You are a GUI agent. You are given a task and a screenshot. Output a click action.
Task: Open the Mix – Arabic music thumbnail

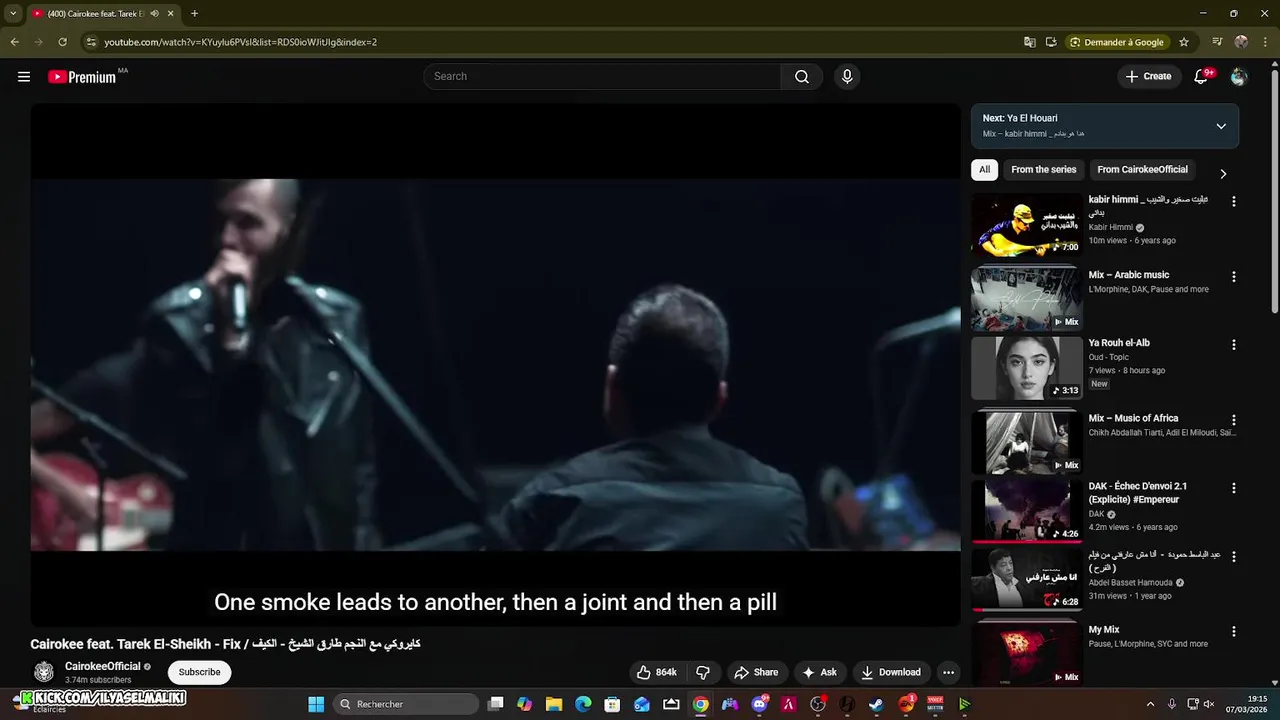1027,299
